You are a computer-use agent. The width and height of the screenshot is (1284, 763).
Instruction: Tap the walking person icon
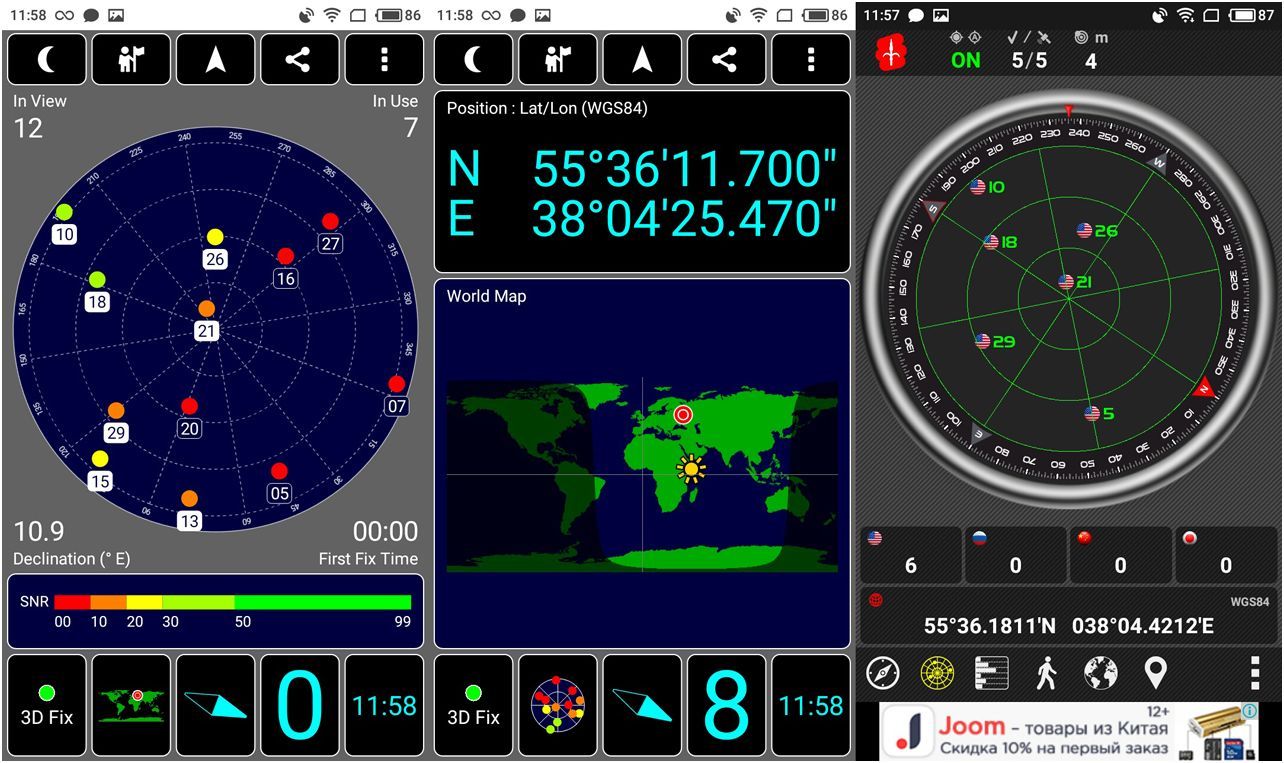(x=1046, y=674)
